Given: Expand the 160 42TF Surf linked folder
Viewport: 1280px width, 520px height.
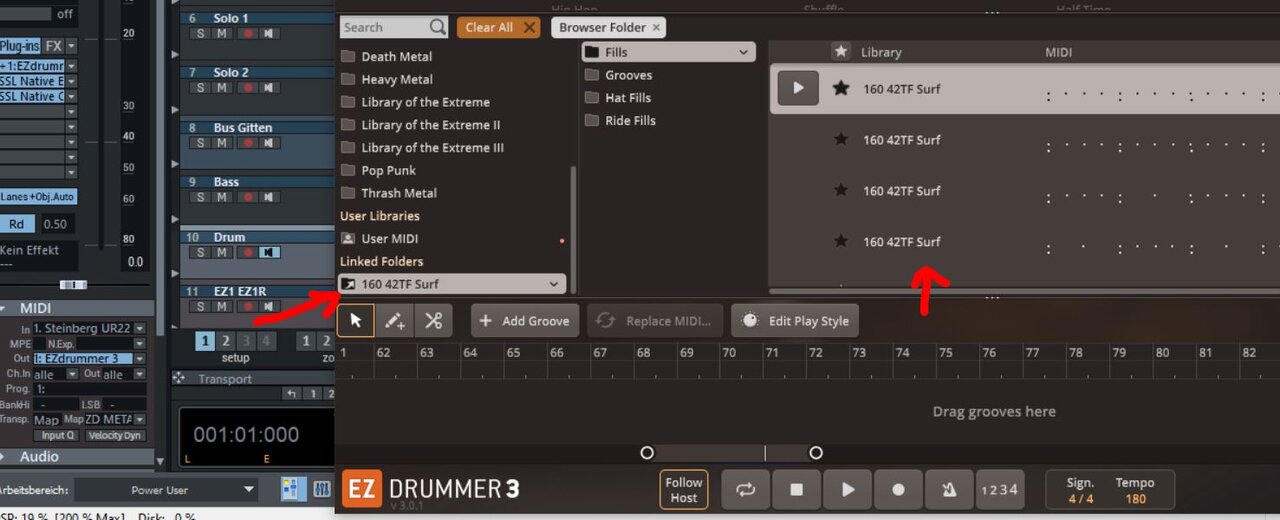Looking at the screenshot, I should click(x=554, y=284).
